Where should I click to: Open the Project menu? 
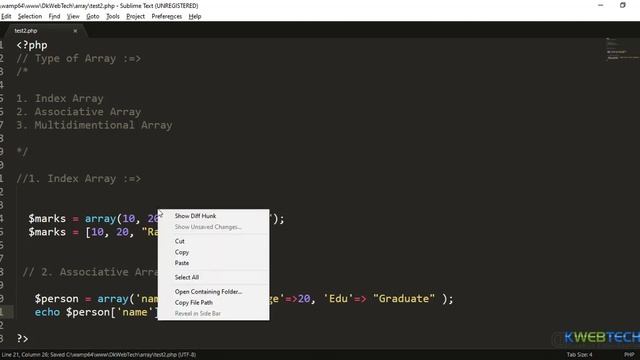[x=136, y=16]
